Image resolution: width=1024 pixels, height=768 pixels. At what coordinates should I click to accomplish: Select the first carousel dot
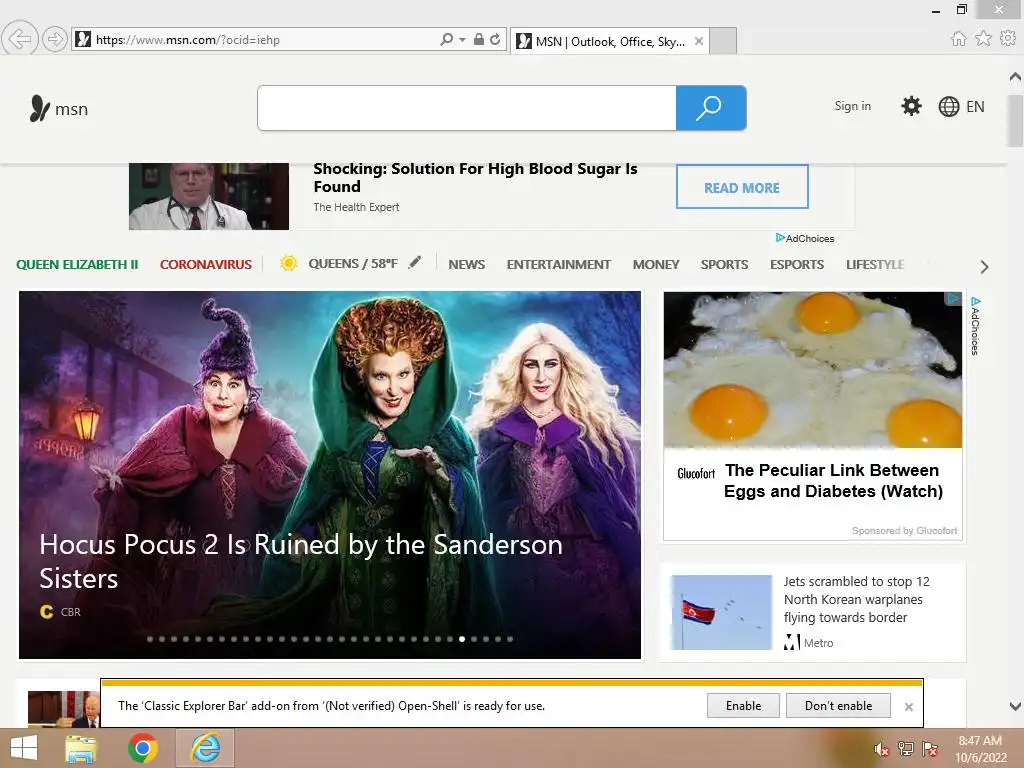(150, 639)
